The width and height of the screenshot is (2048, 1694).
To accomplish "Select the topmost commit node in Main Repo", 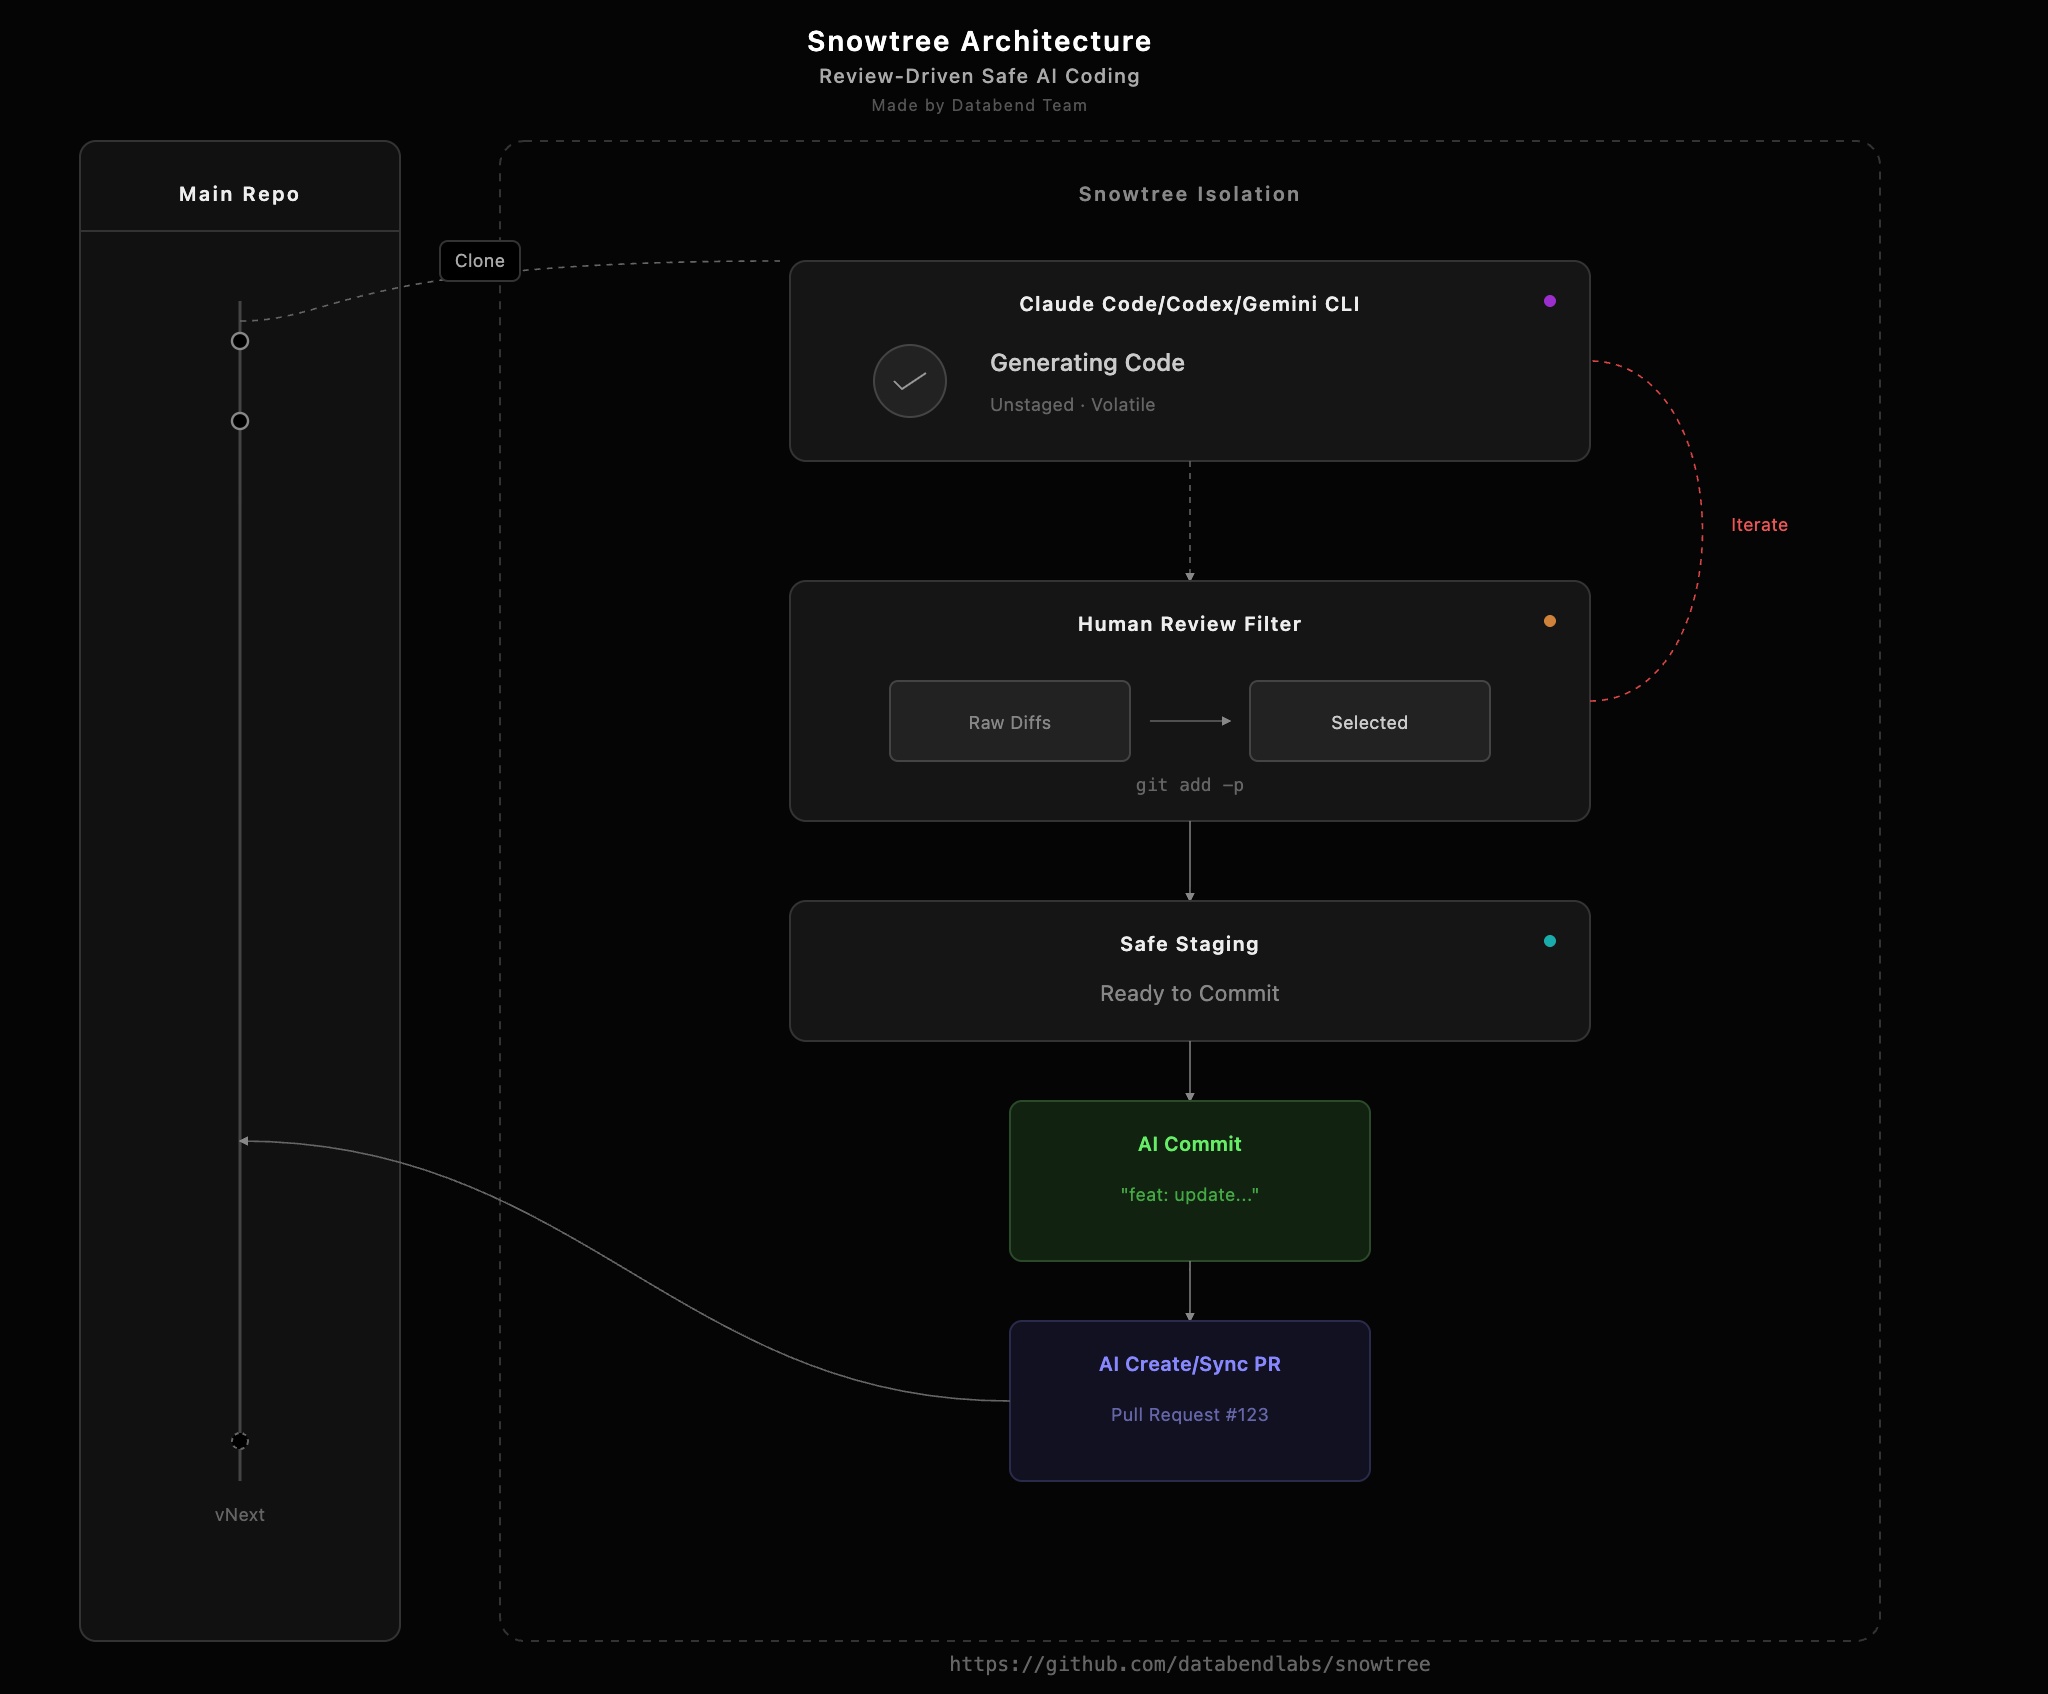I will coord(240,341).
